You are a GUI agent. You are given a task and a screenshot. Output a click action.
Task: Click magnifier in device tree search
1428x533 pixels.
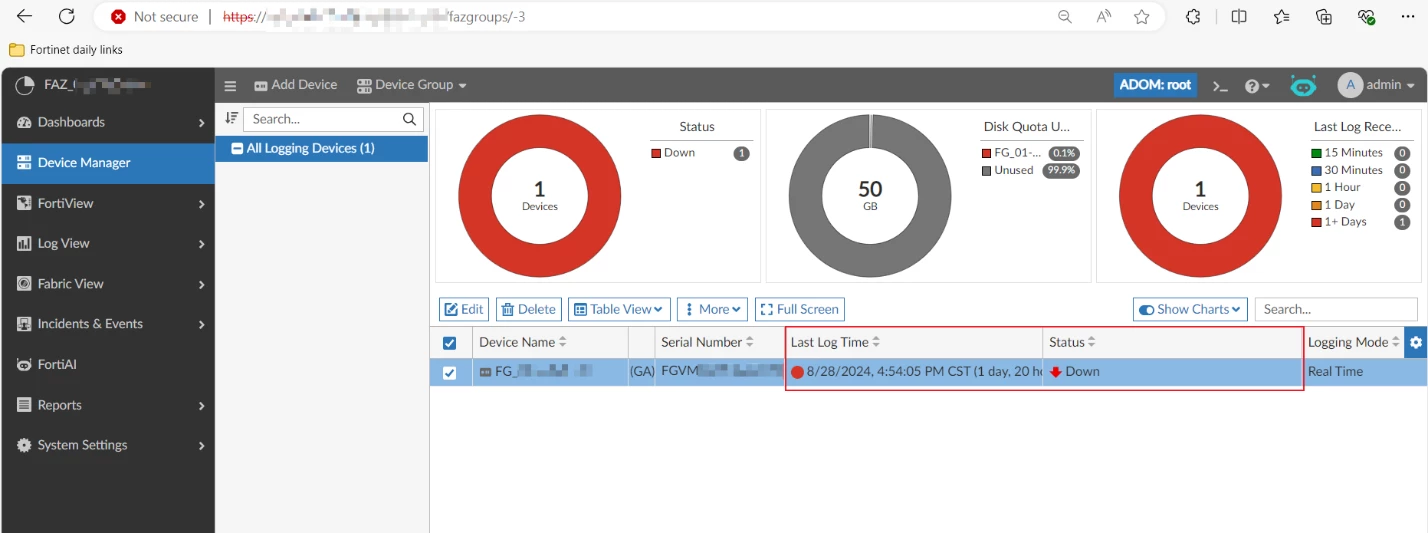coord(409,119)
